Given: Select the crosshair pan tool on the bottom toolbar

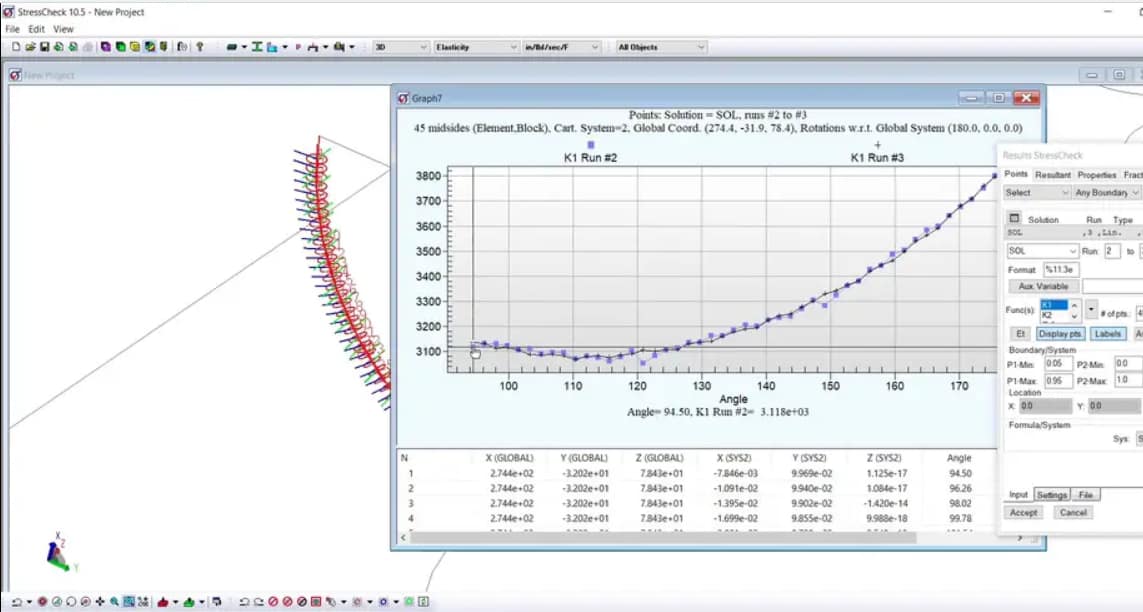Looking at the screenshot, I should (100, 601).
